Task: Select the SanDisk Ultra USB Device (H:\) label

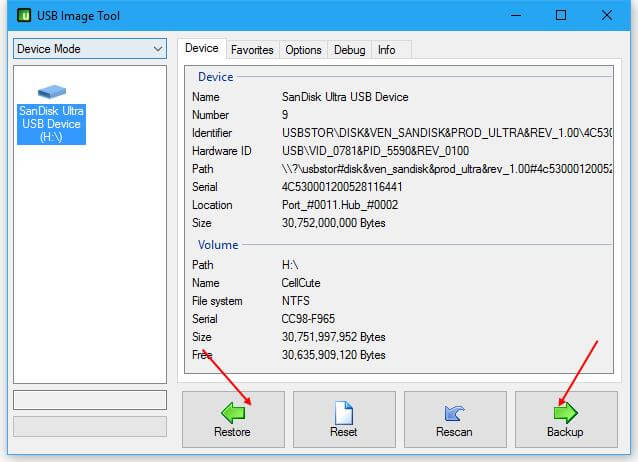Action: click(51, 124)
